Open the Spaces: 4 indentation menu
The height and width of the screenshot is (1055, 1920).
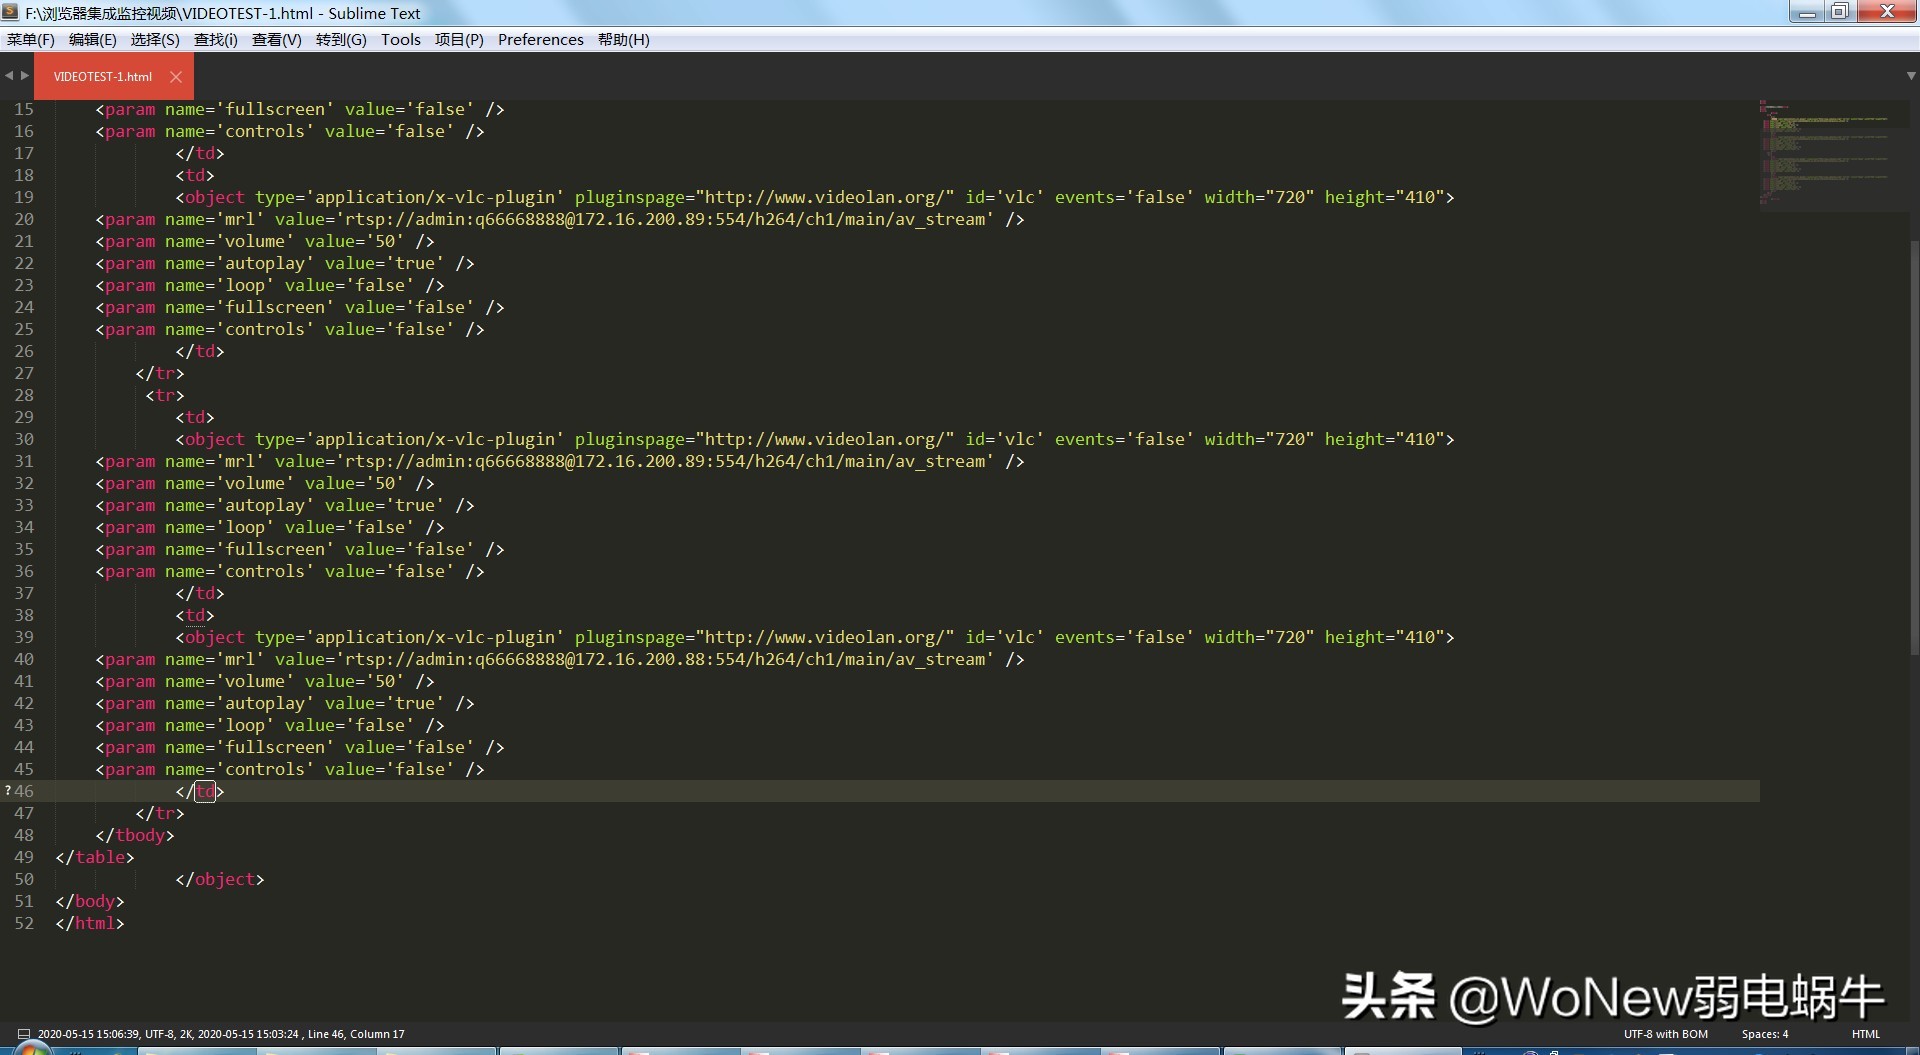(1764, 1034)
